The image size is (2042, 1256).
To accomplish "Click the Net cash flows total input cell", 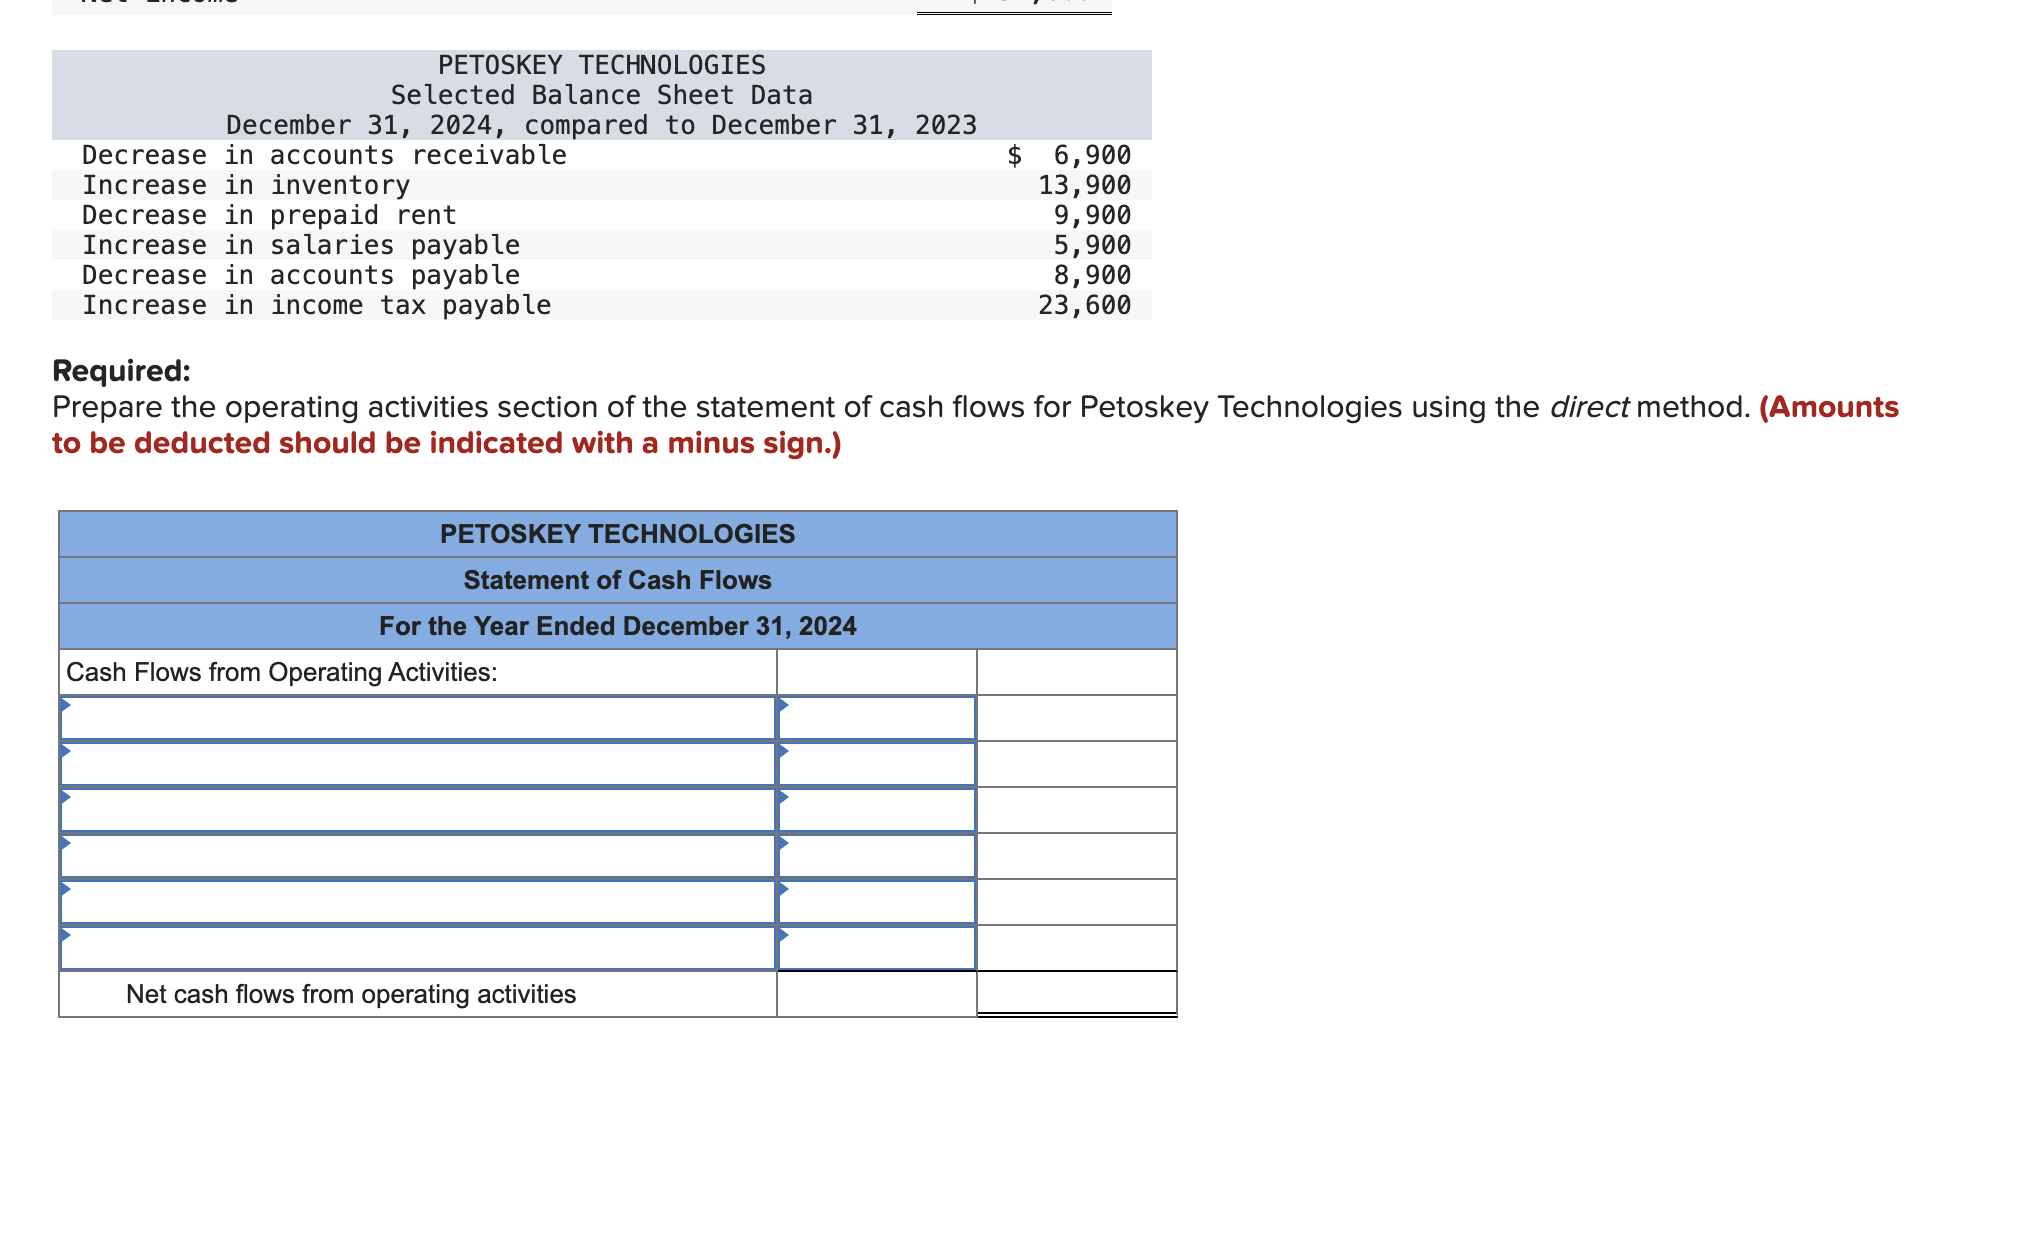I will click(1076, 994).
